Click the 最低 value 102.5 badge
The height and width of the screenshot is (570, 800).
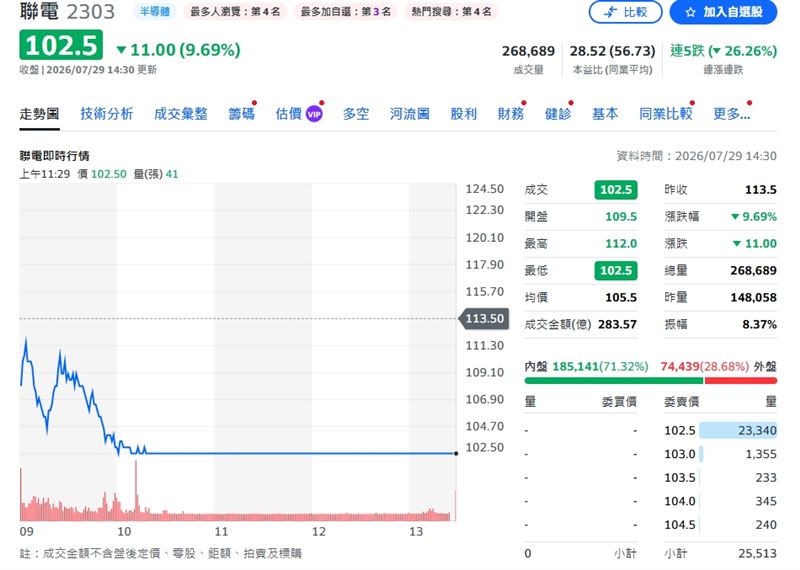(x=616, y=270)
